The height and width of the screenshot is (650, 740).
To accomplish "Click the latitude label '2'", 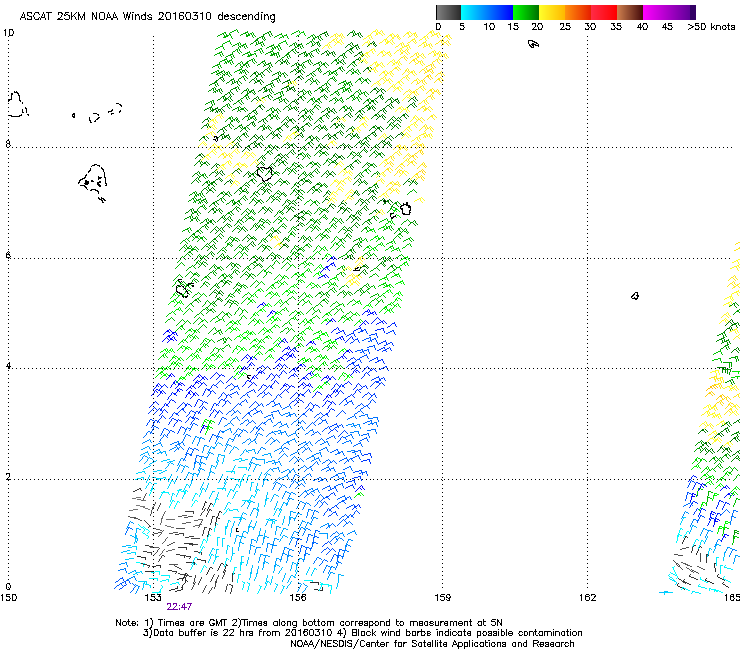I will click(8, 476).
